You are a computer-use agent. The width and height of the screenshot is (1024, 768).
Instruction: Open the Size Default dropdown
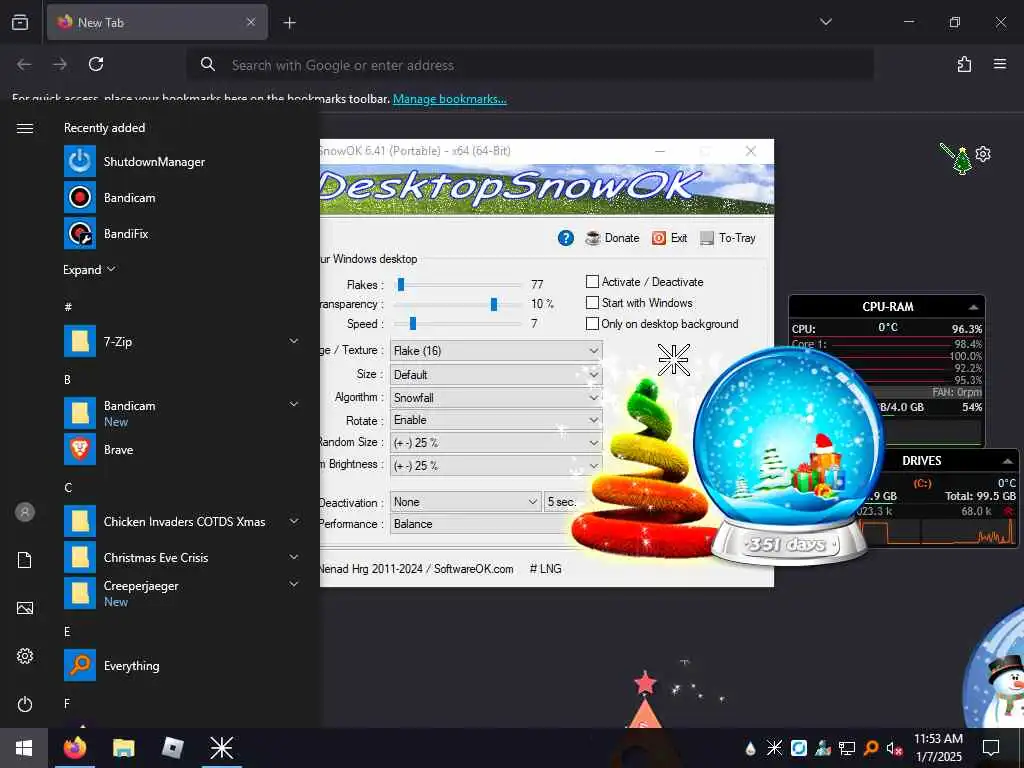[496, 375]
